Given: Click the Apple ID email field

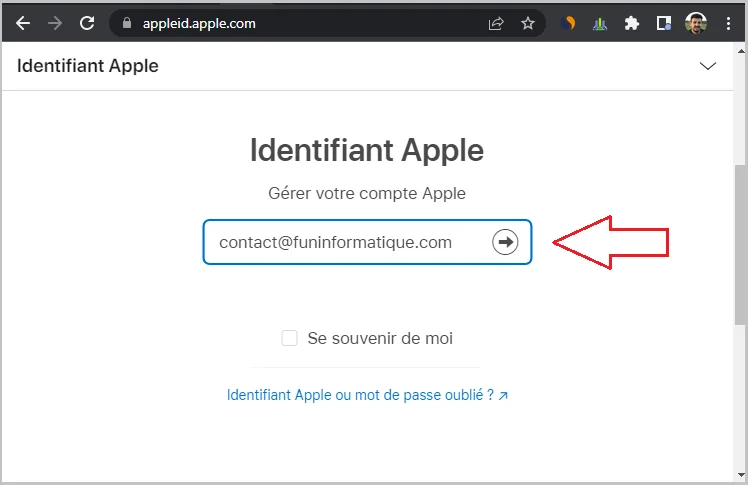Looking at the screenshot, I should pyautogui.click(x=367, y=242).
